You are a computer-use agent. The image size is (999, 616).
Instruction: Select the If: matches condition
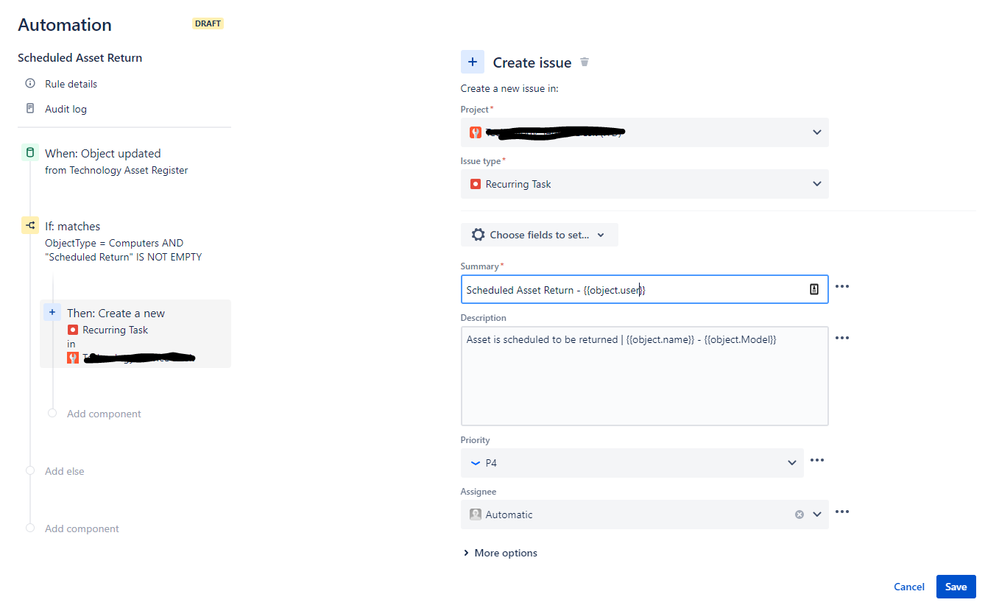(x=72, y=226)
